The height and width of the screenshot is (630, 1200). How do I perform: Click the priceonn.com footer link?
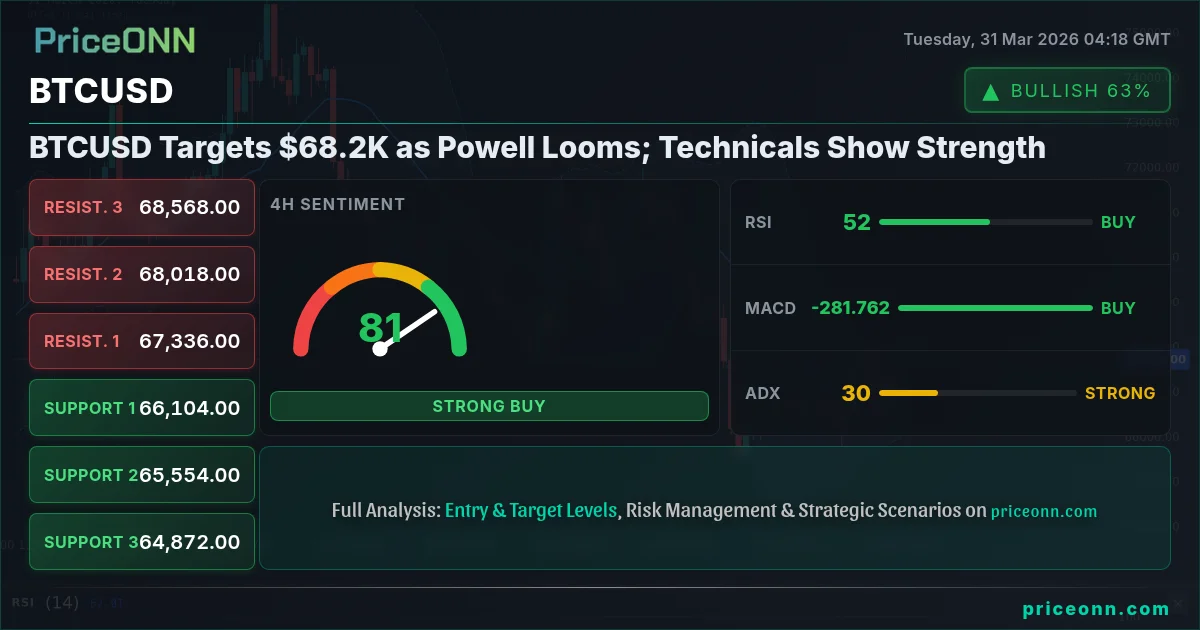click(1095, 608)
